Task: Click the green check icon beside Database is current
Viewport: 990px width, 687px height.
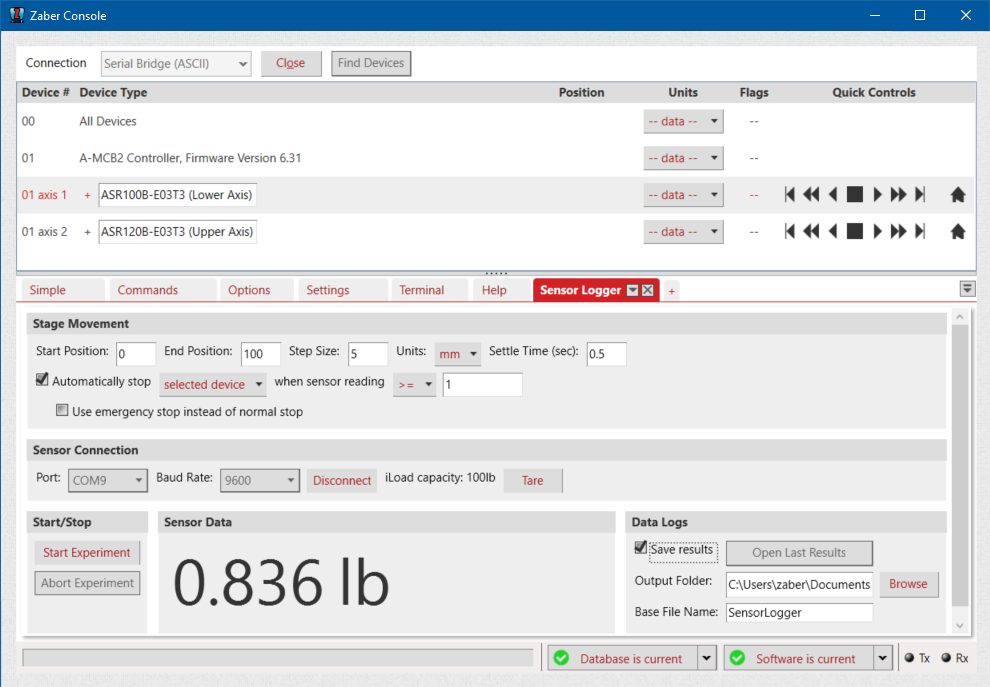Action: (561, 658)
